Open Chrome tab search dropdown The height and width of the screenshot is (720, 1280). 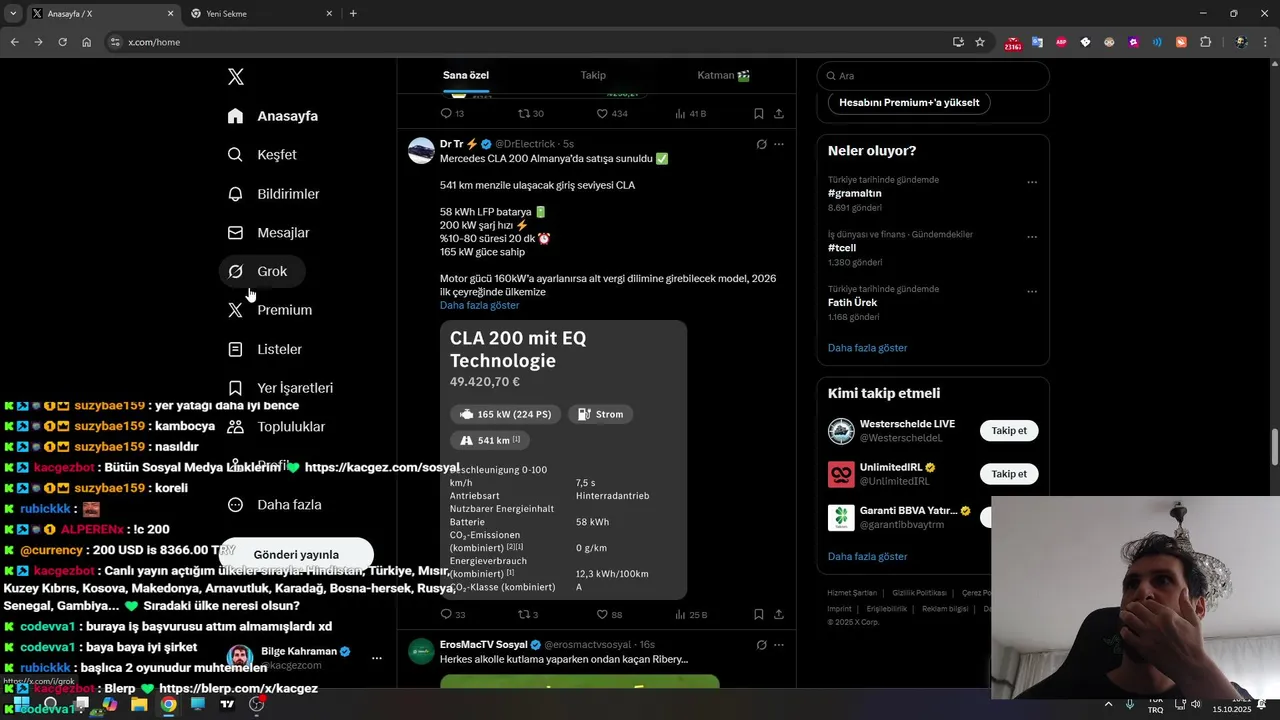[x=13, y=14]
